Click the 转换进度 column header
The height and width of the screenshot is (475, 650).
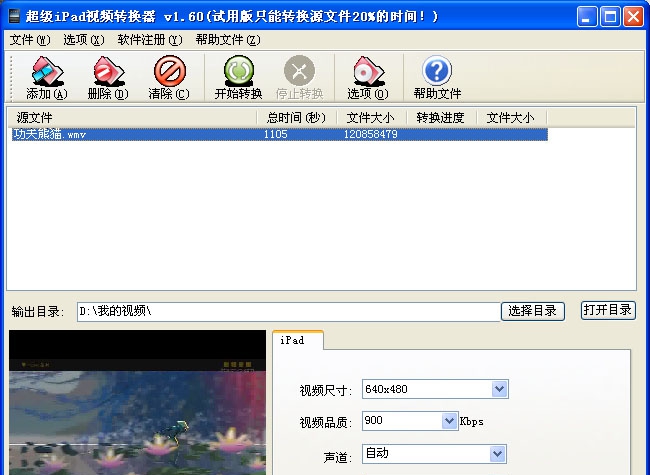pos(441,118)
